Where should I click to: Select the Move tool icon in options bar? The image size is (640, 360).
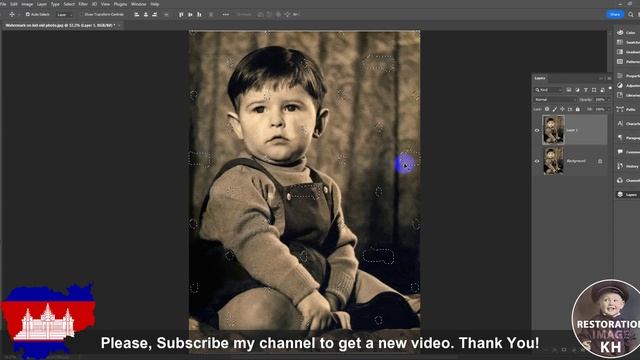point(12,14)
